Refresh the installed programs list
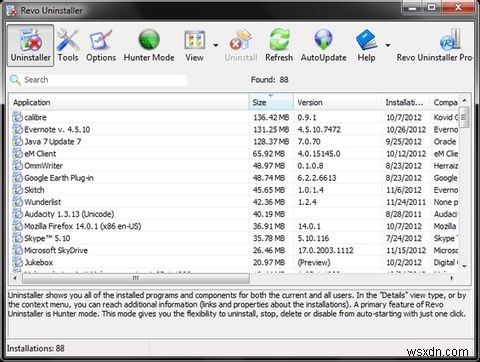This screenshot has width=480, height=362. coord(279,46)
